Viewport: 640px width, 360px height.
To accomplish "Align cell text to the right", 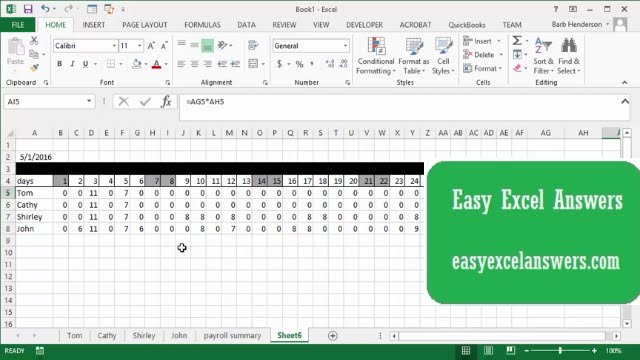I will click(207, 64).
